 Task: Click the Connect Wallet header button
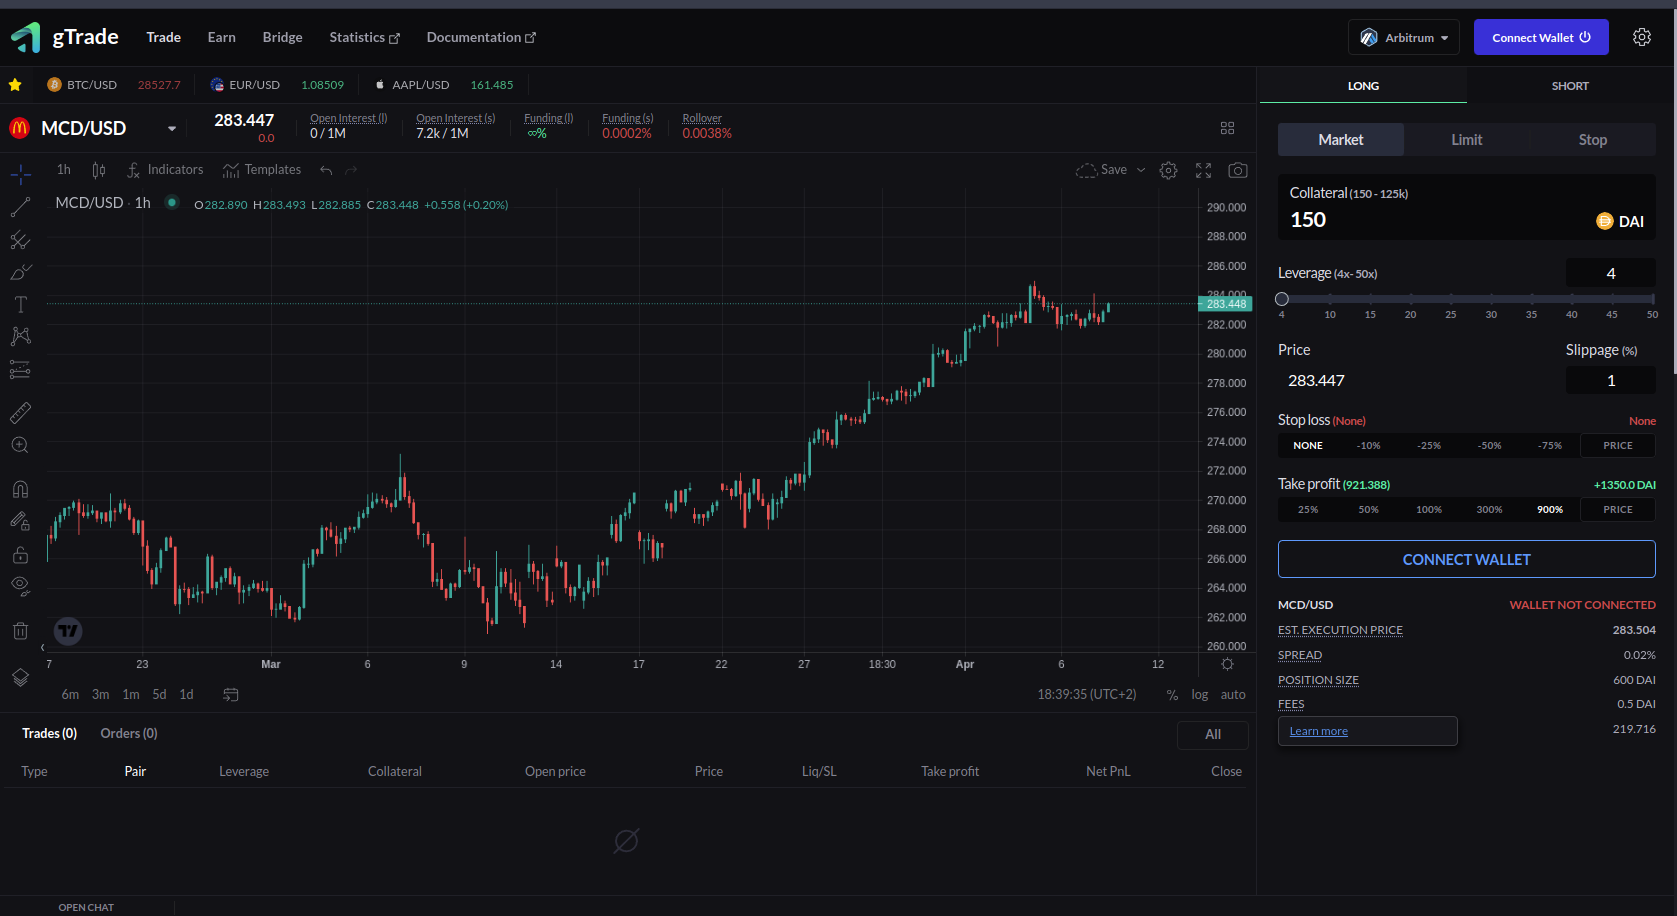click(x=1541, y=37)
